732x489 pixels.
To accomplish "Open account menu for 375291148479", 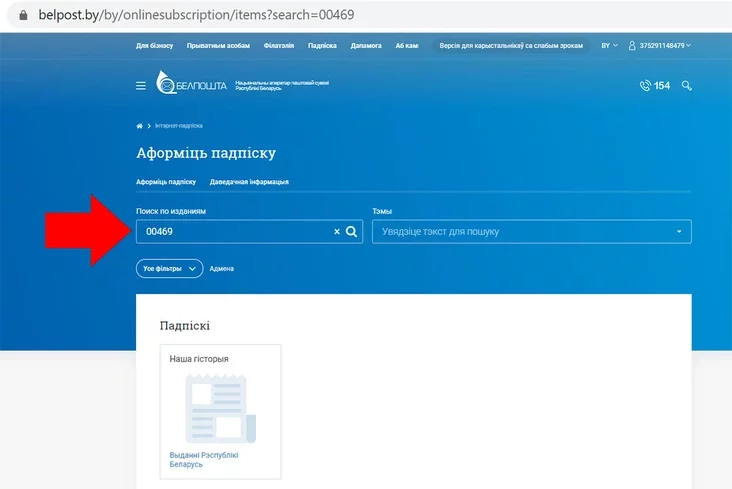I will click(663, 46).
